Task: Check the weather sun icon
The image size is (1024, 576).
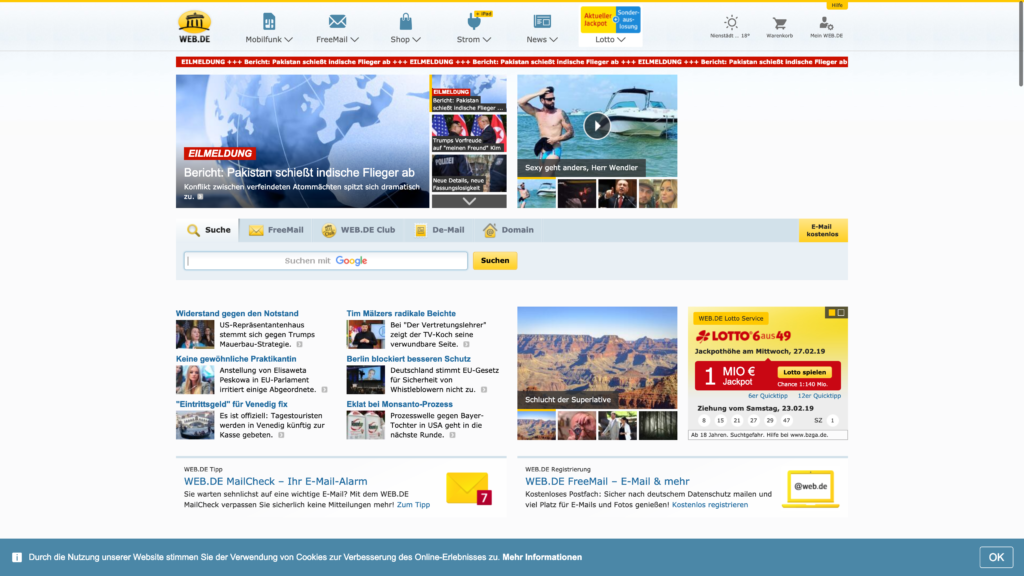Action: tap(731, 22)
